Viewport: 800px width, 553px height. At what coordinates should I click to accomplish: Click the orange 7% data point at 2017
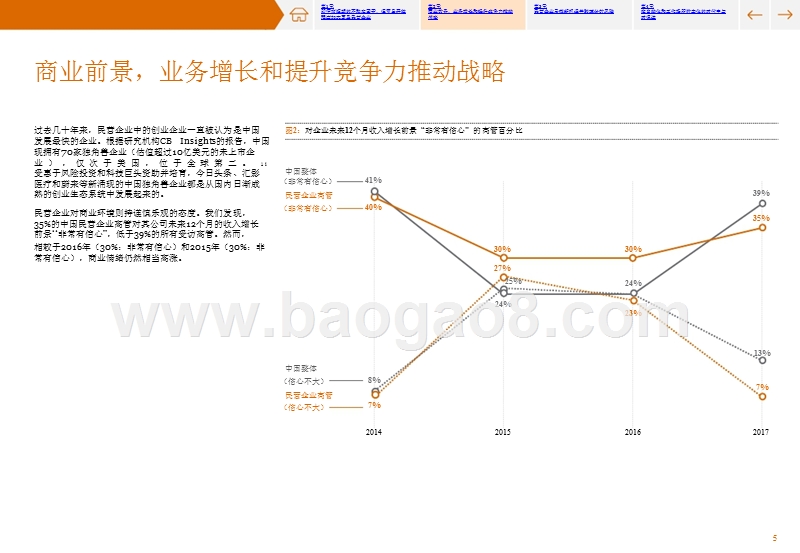(762, 396)
